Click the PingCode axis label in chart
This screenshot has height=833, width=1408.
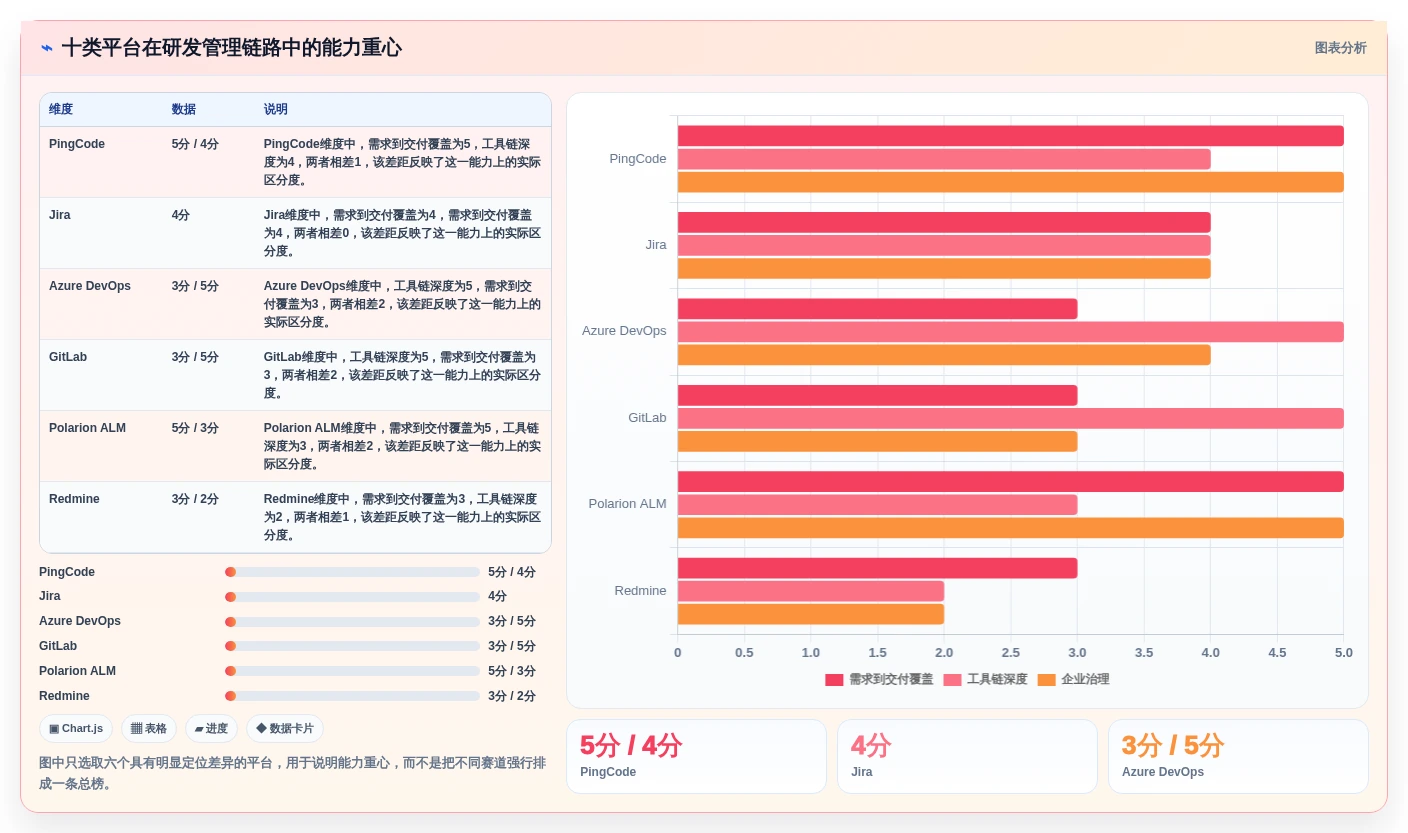(x=638, y=159)
